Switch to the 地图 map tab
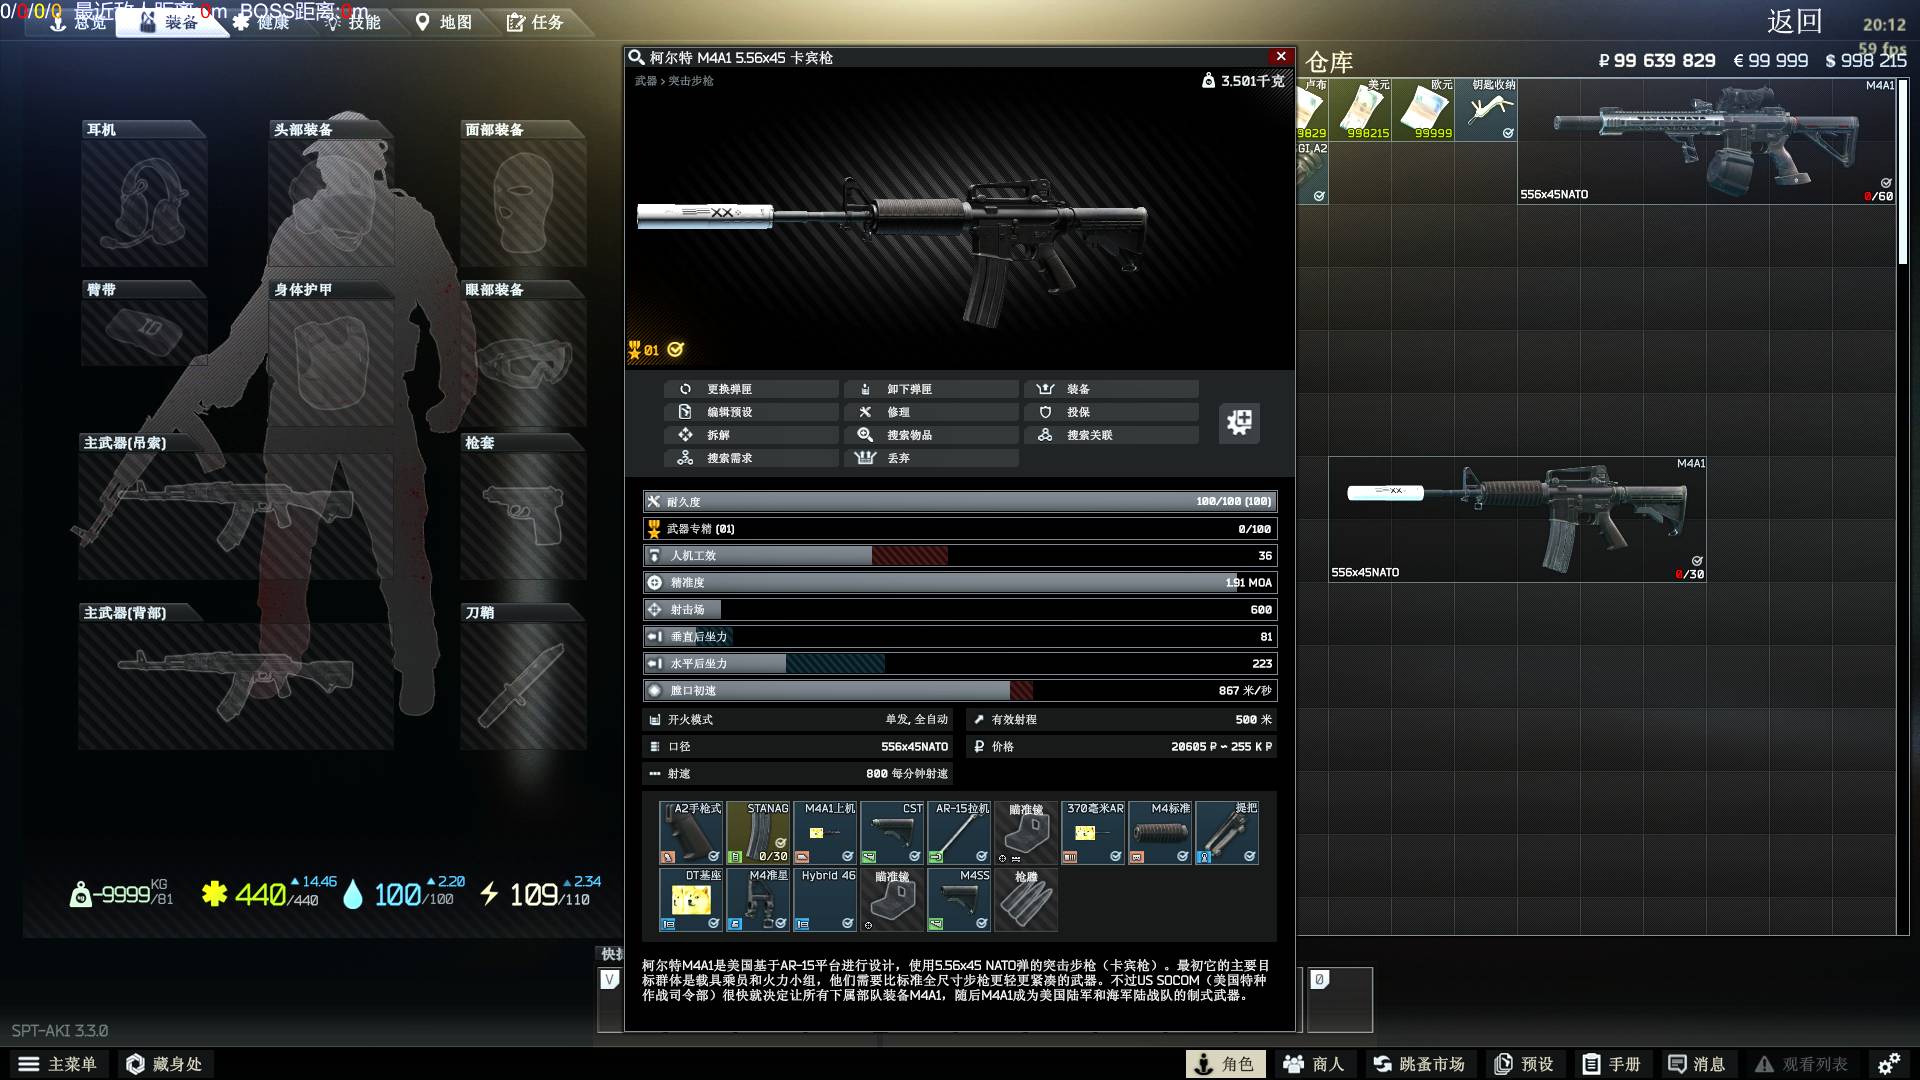Screen dimensions: 1920x1080 click(445, 22)
